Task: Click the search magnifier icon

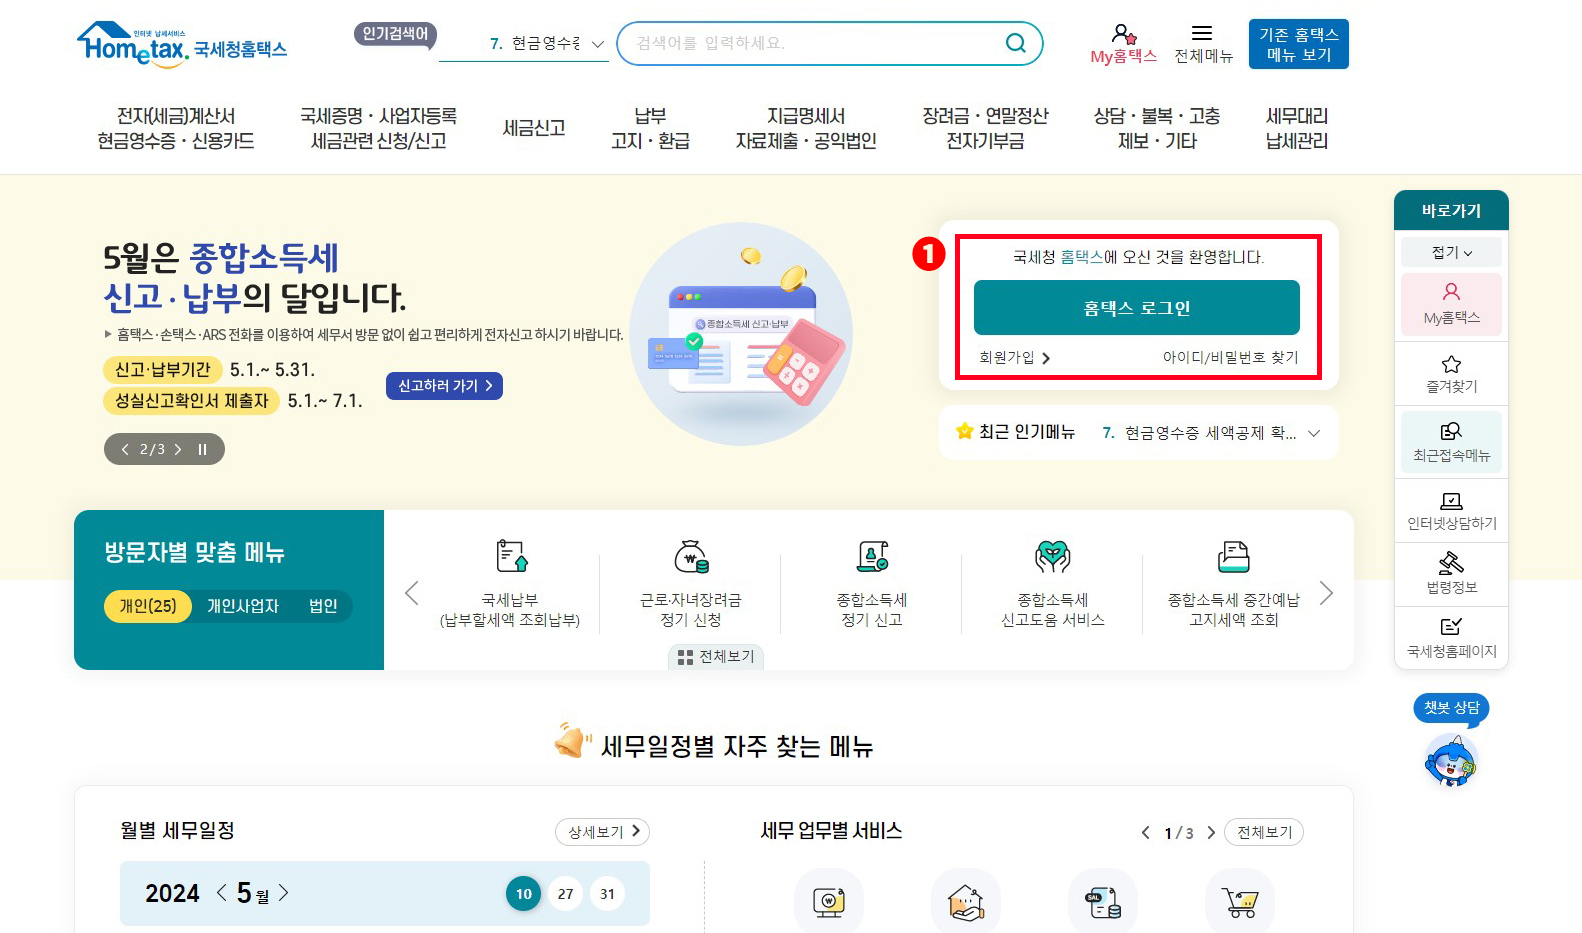Action: click(1016, 43)
